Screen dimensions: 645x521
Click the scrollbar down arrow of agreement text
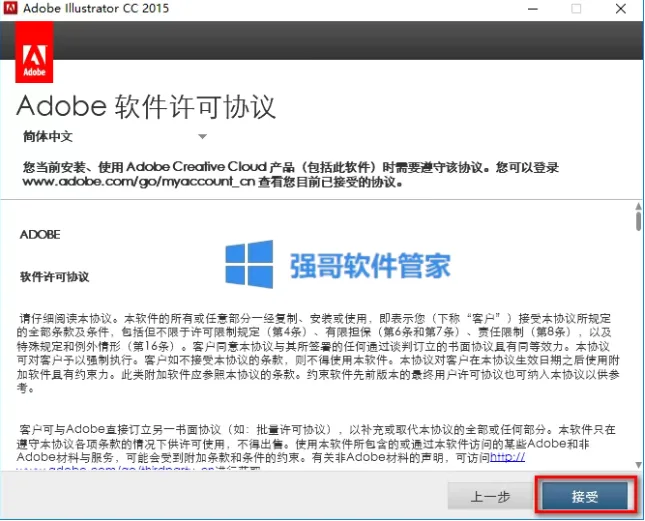point(638,465)
